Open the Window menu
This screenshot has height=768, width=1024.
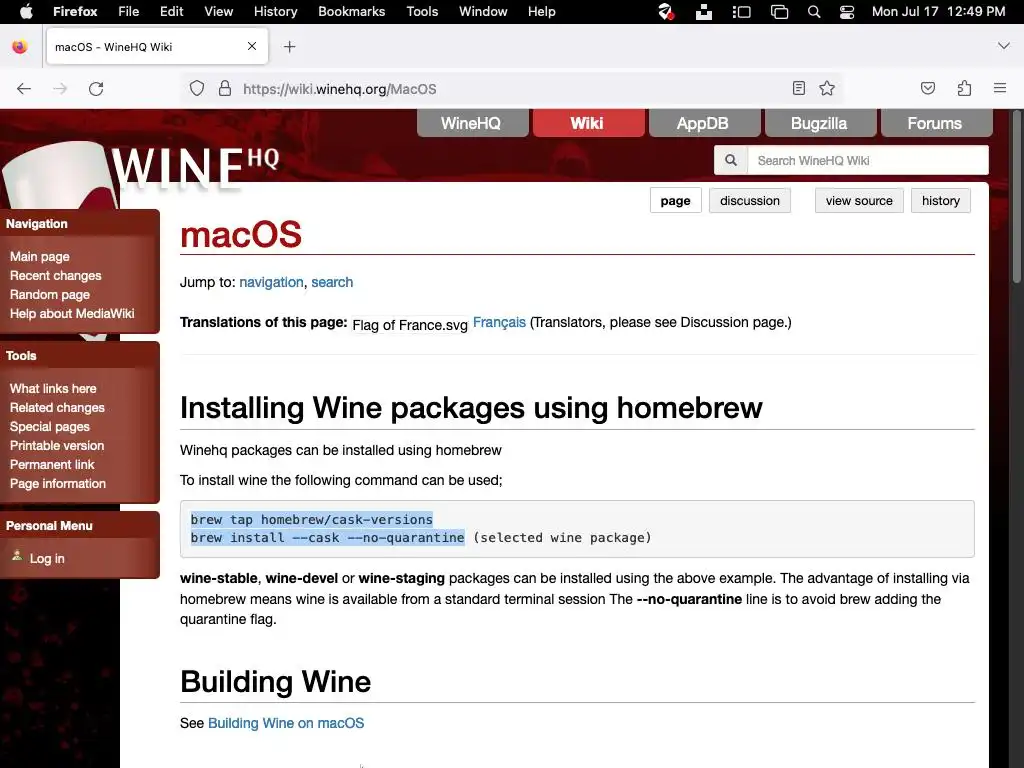483,11
